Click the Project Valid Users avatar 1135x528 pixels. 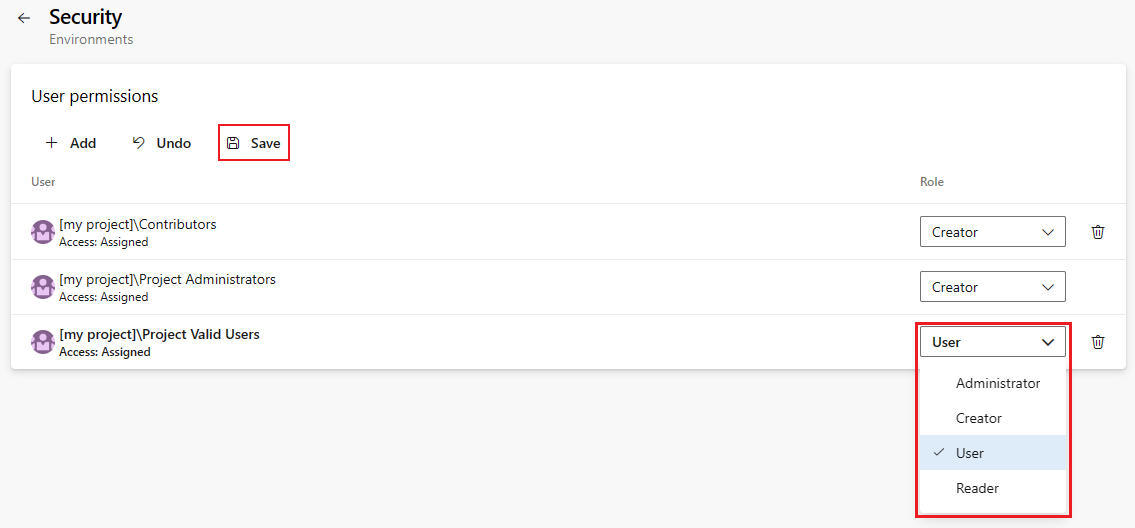(x=43, y=342)
